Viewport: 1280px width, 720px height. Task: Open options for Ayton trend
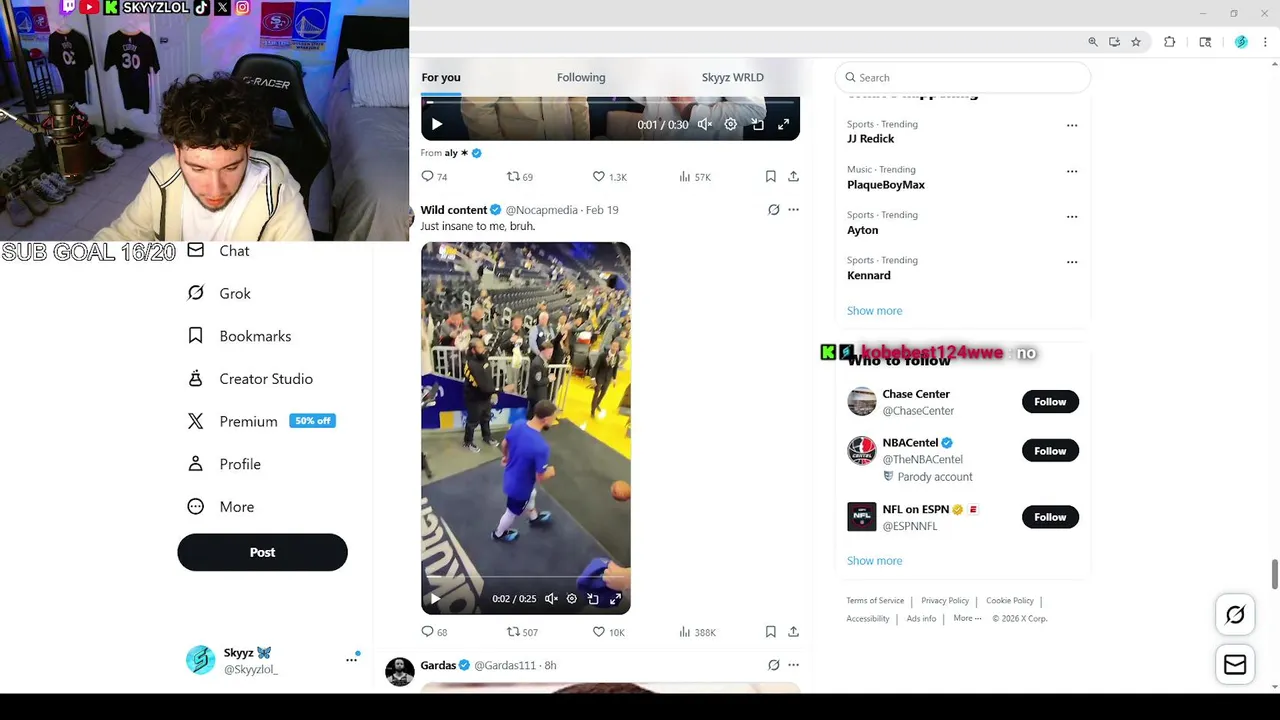coord(1072,216)
